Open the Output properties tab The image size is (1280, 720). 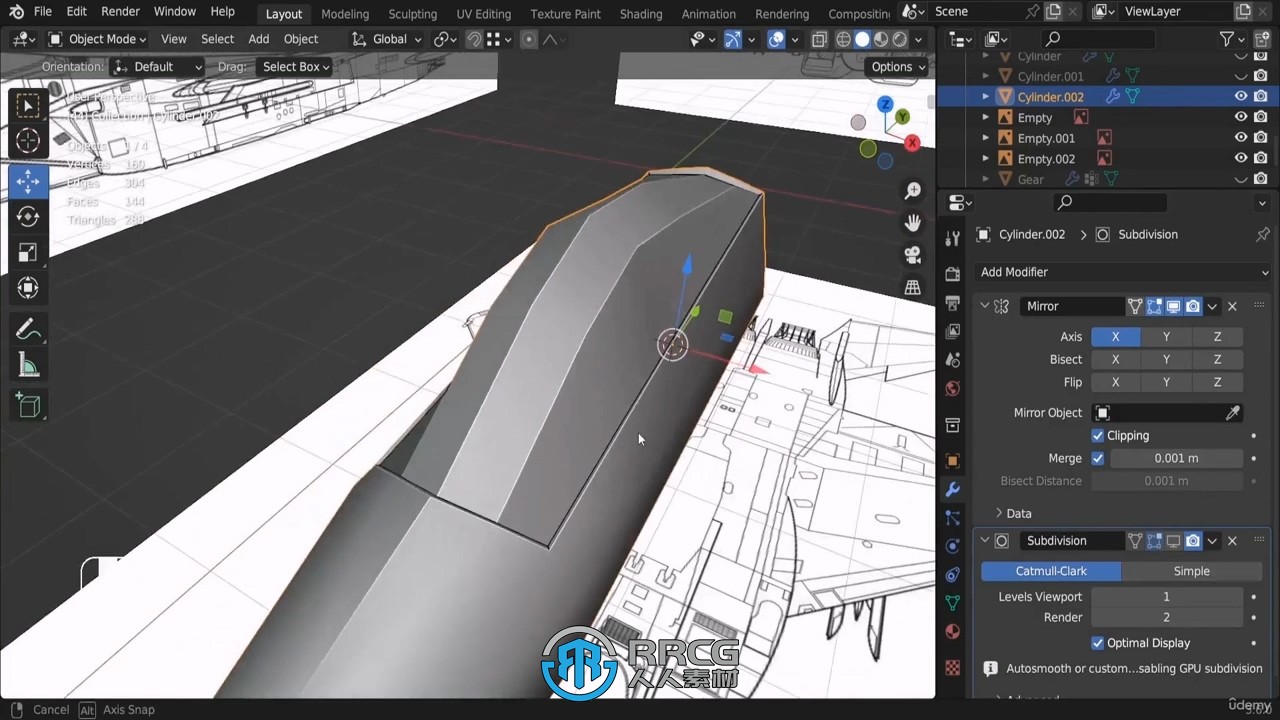click(952, 302)
